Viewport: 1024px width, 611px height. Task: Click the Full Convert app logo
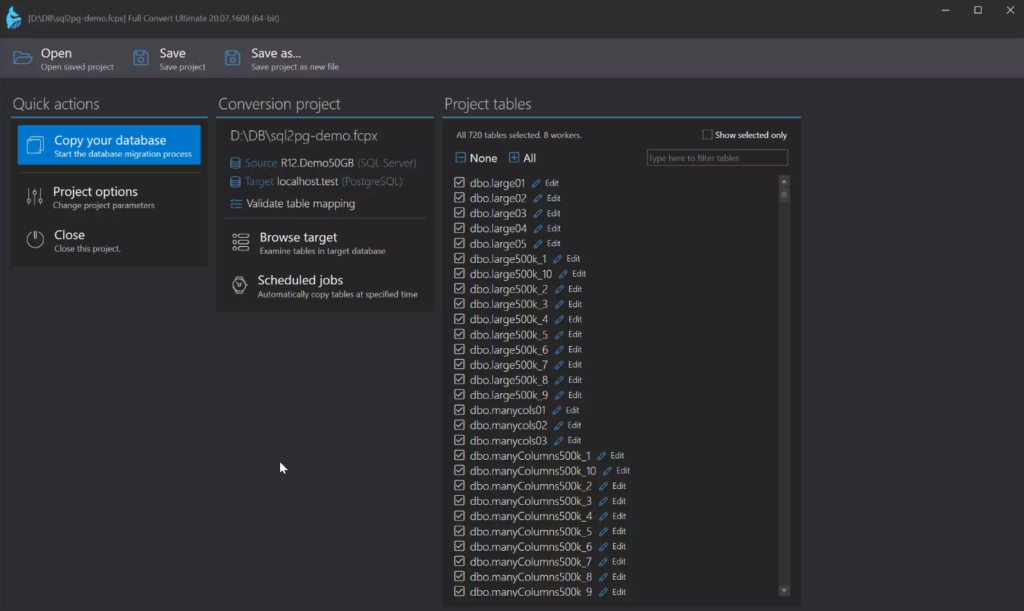click(13, 18)
